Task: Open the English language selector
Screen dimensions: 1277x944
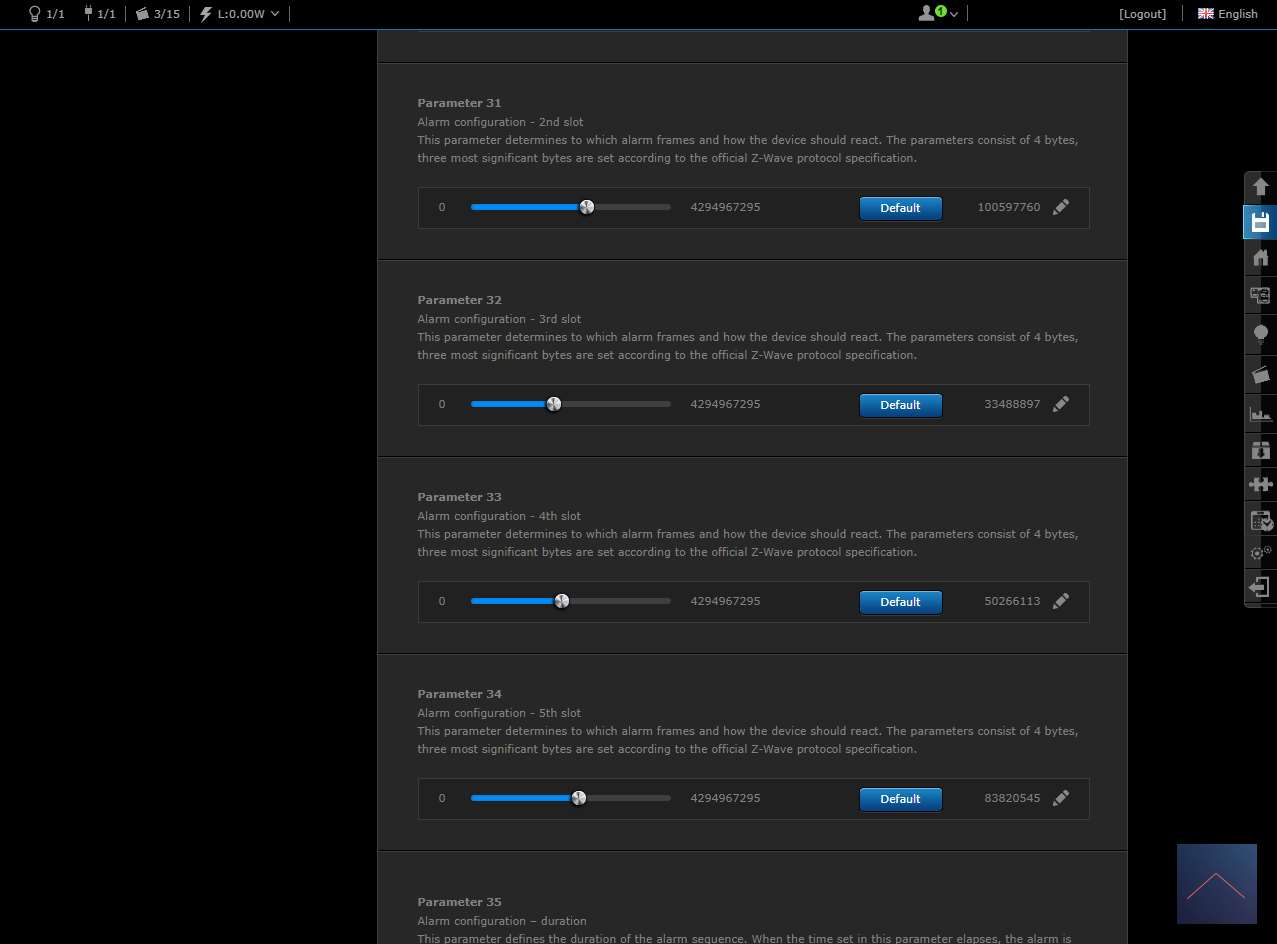Action: [1228, 14]
